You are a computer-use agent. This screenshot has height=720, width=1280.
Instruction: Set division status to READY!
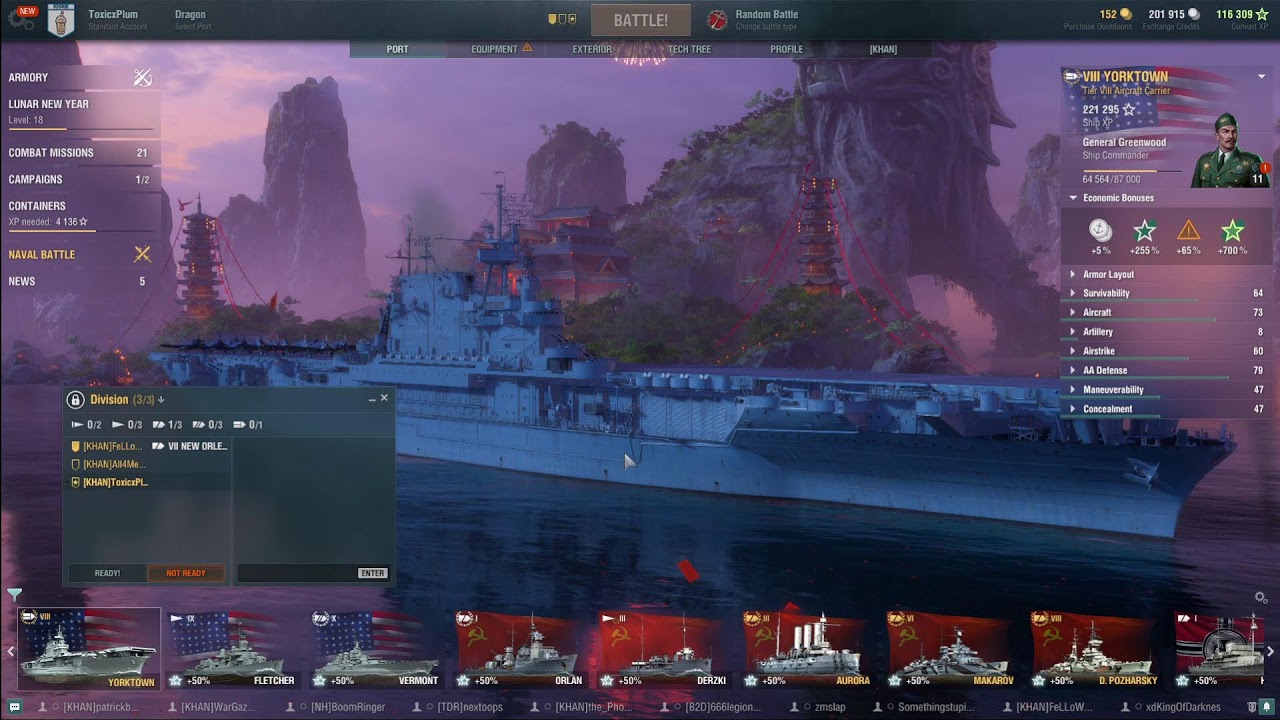point(107,573)
